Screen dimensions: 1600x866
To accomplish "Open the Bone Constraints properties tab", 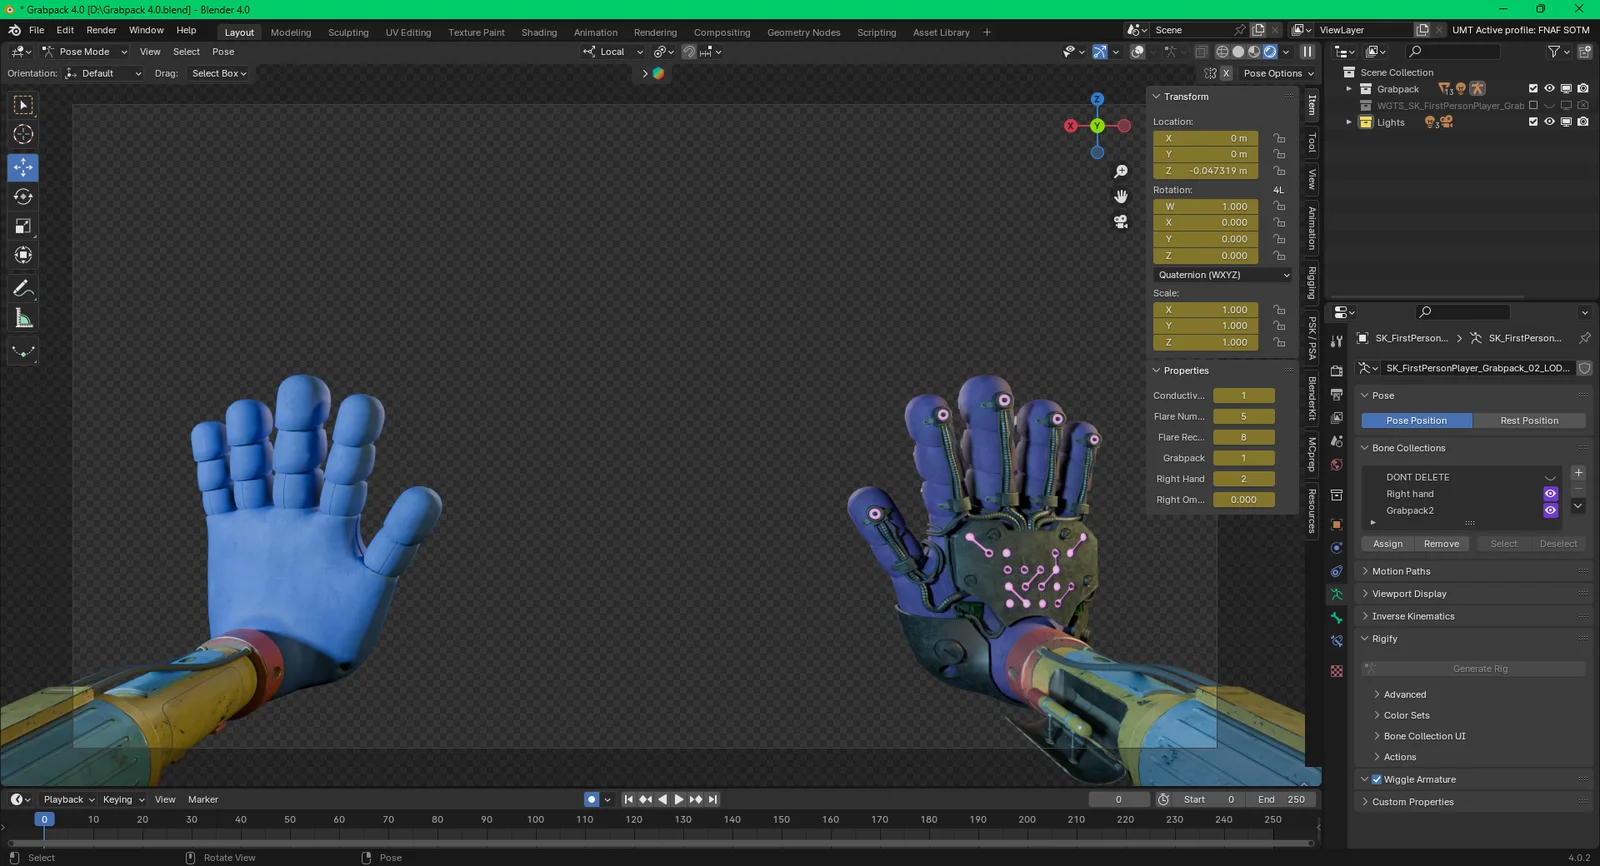I will coord(1337,642).
